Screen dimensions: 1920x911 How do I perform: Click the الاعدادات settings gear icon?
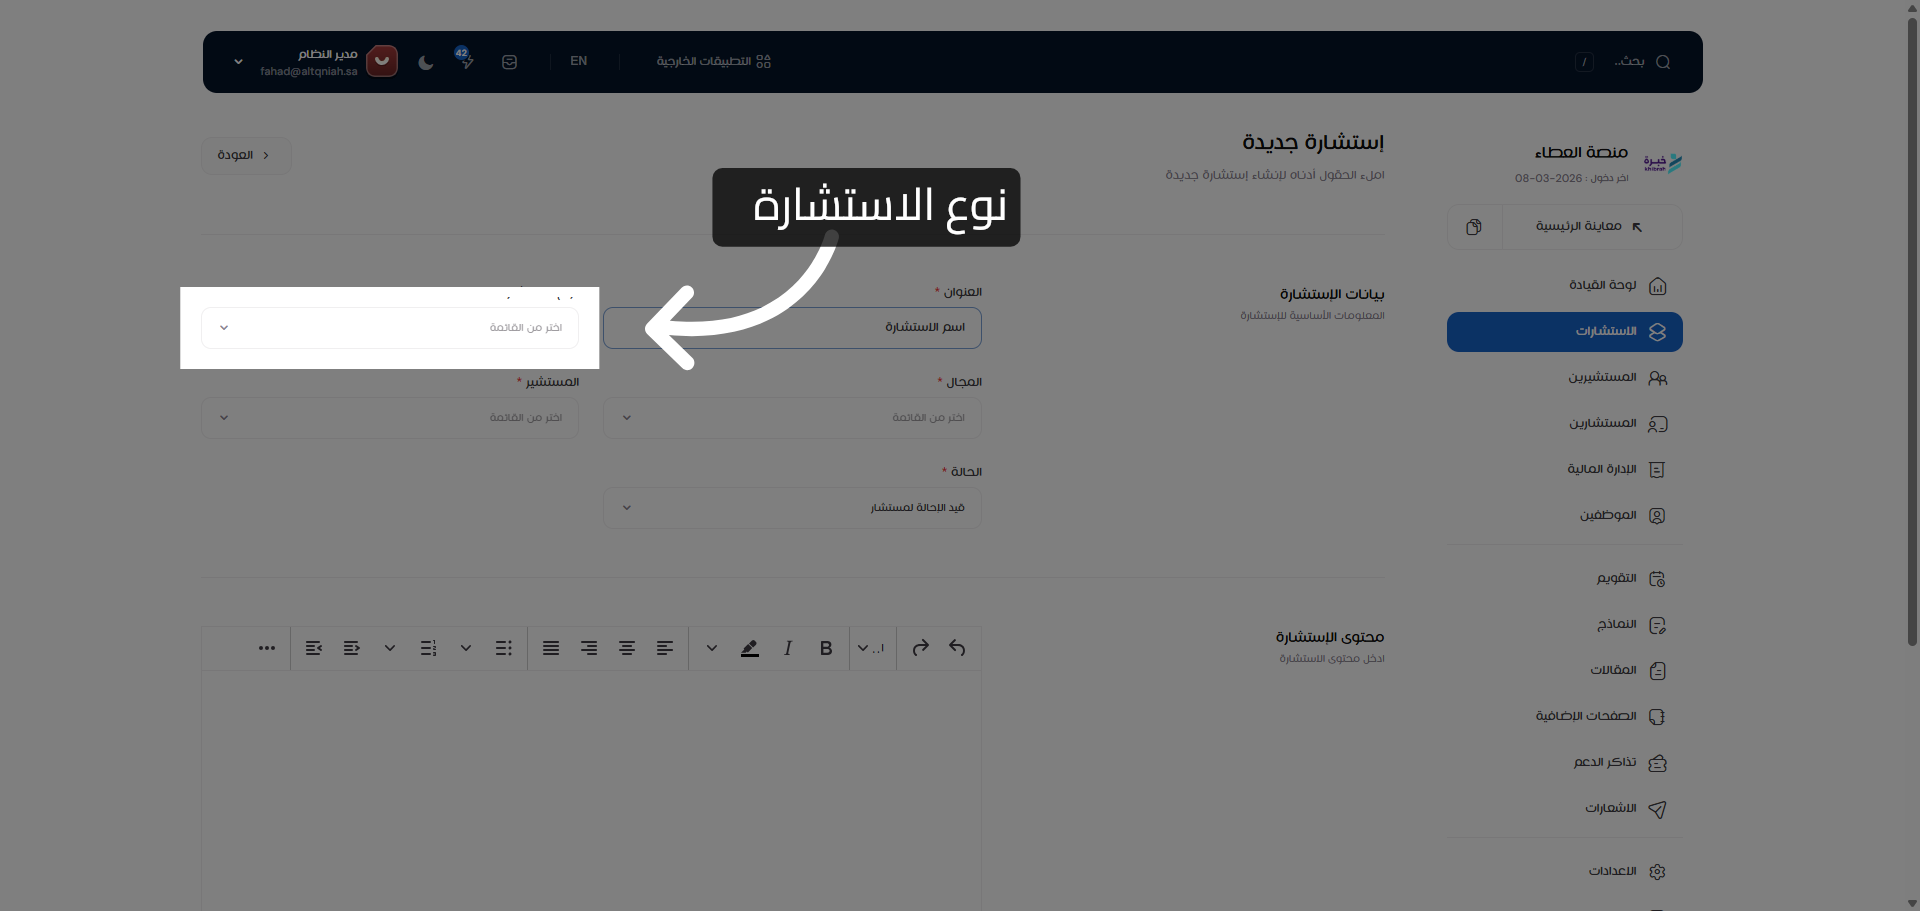click(1657, 871)
